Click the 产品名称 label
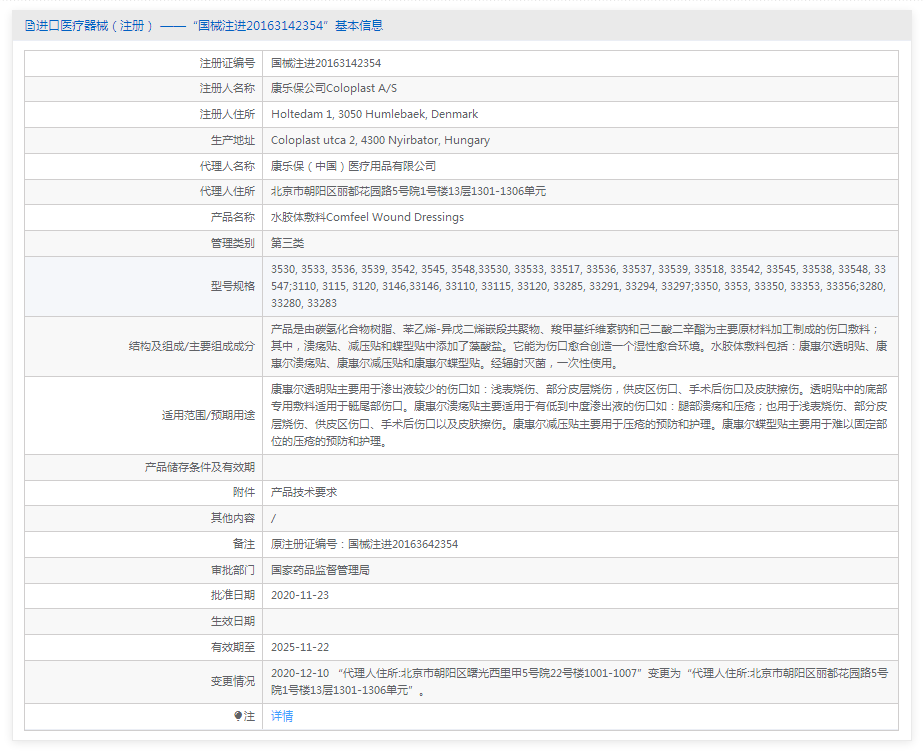Screen dimensions: 924x755 point(233,217)
